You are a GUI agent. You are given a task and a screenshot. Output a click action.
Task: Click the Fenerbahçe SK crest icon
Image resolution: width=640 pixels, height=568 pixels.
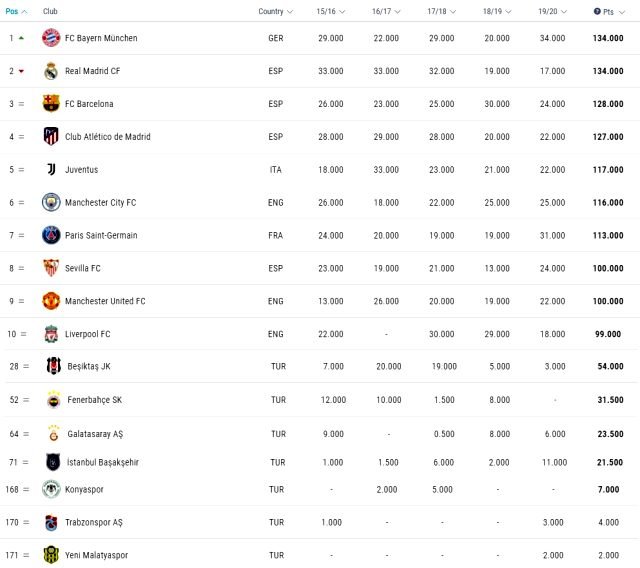click(53, 400)
